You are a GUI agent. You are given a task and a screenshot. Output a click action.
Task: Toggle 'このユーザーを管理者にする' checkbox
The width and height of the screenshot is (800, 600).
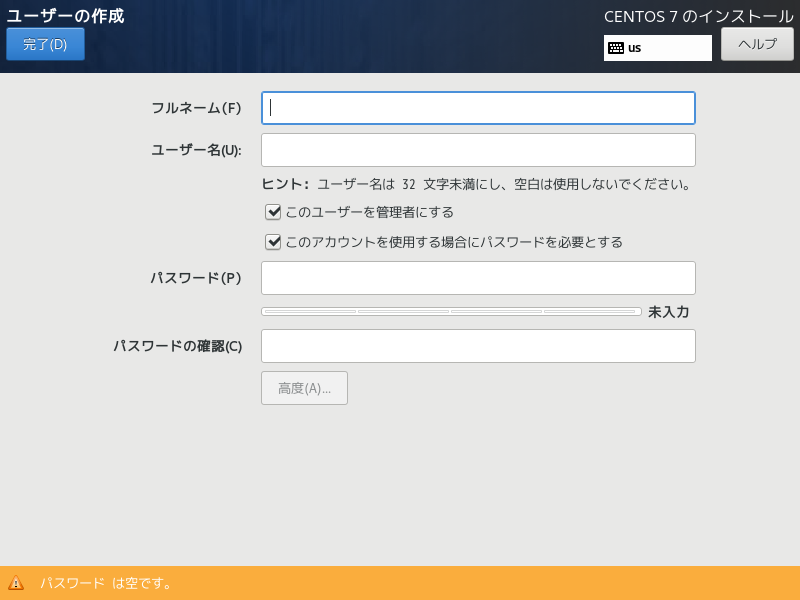(273, 212)
